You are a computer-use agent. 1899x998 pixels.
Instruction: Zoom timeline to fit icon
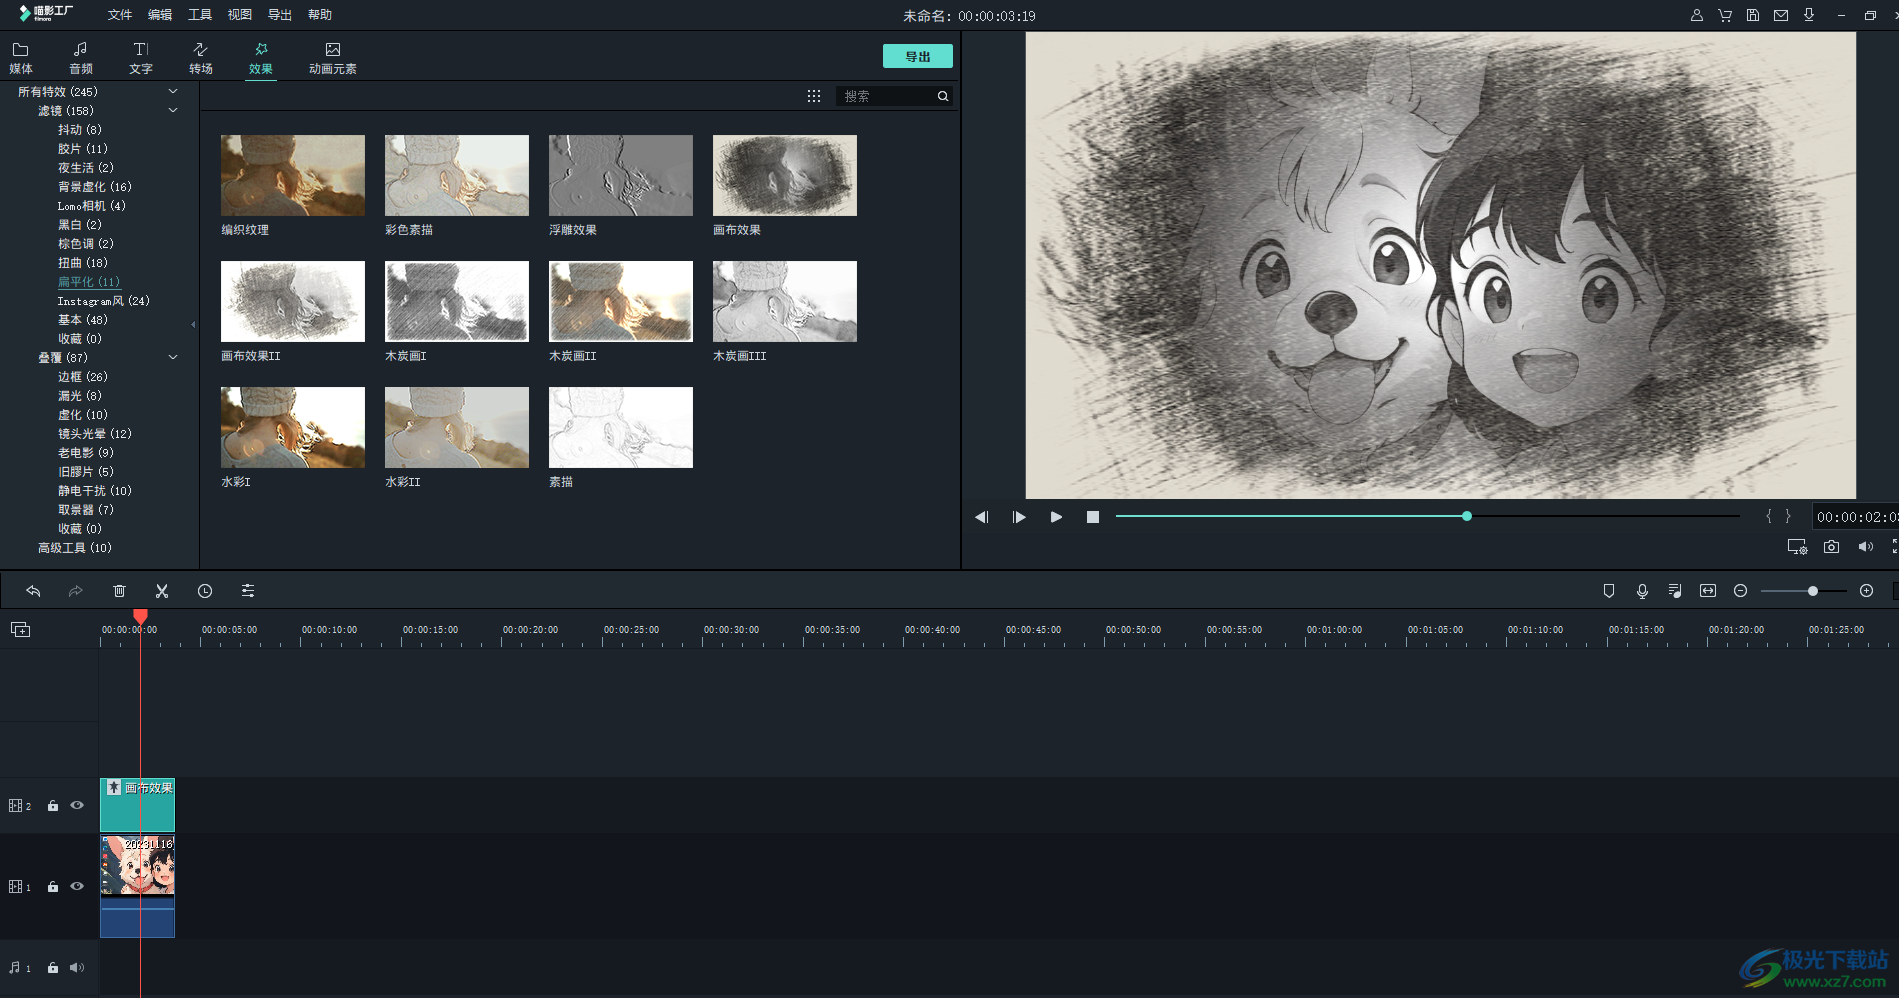[x=1708, y=591]
